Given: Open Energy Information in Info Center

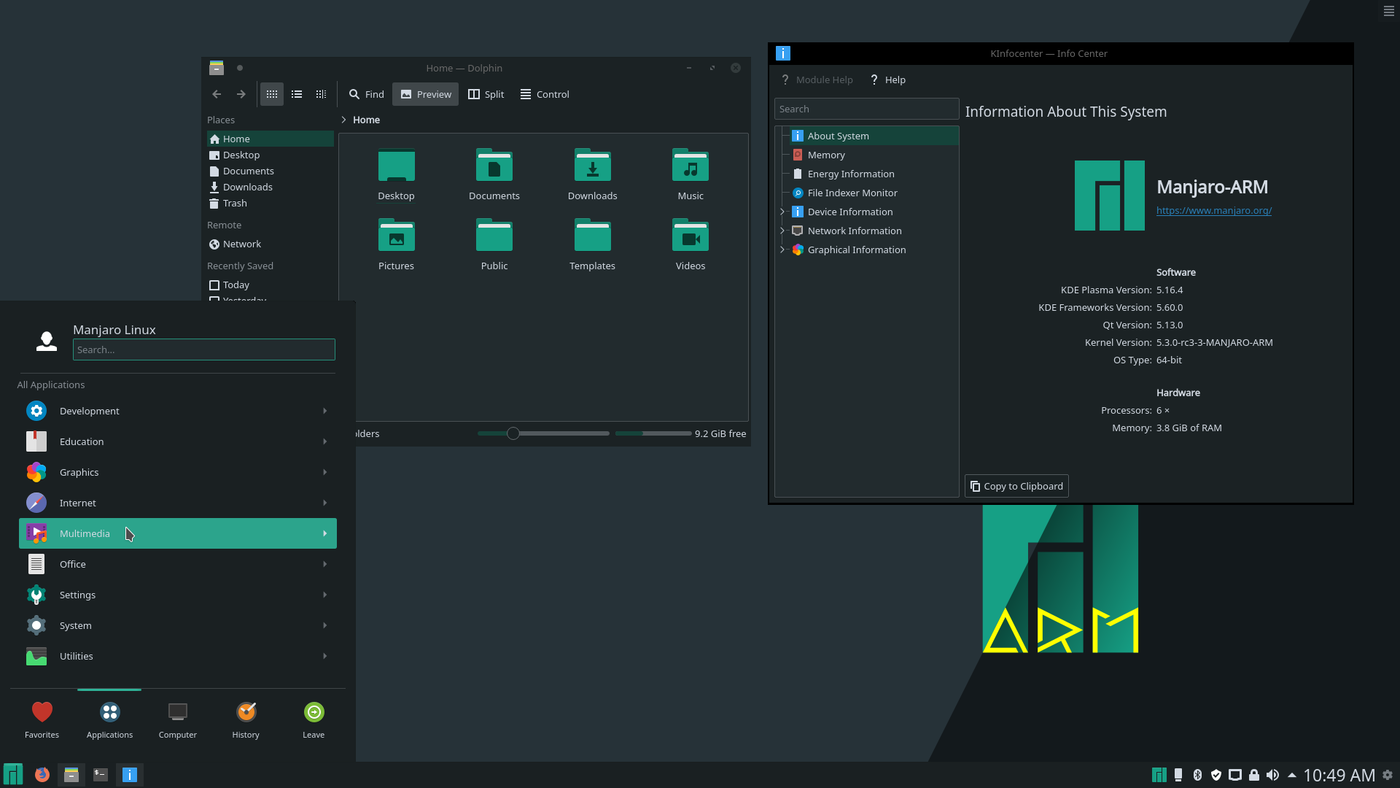Looking at the screenshot, I should point(849,173).
